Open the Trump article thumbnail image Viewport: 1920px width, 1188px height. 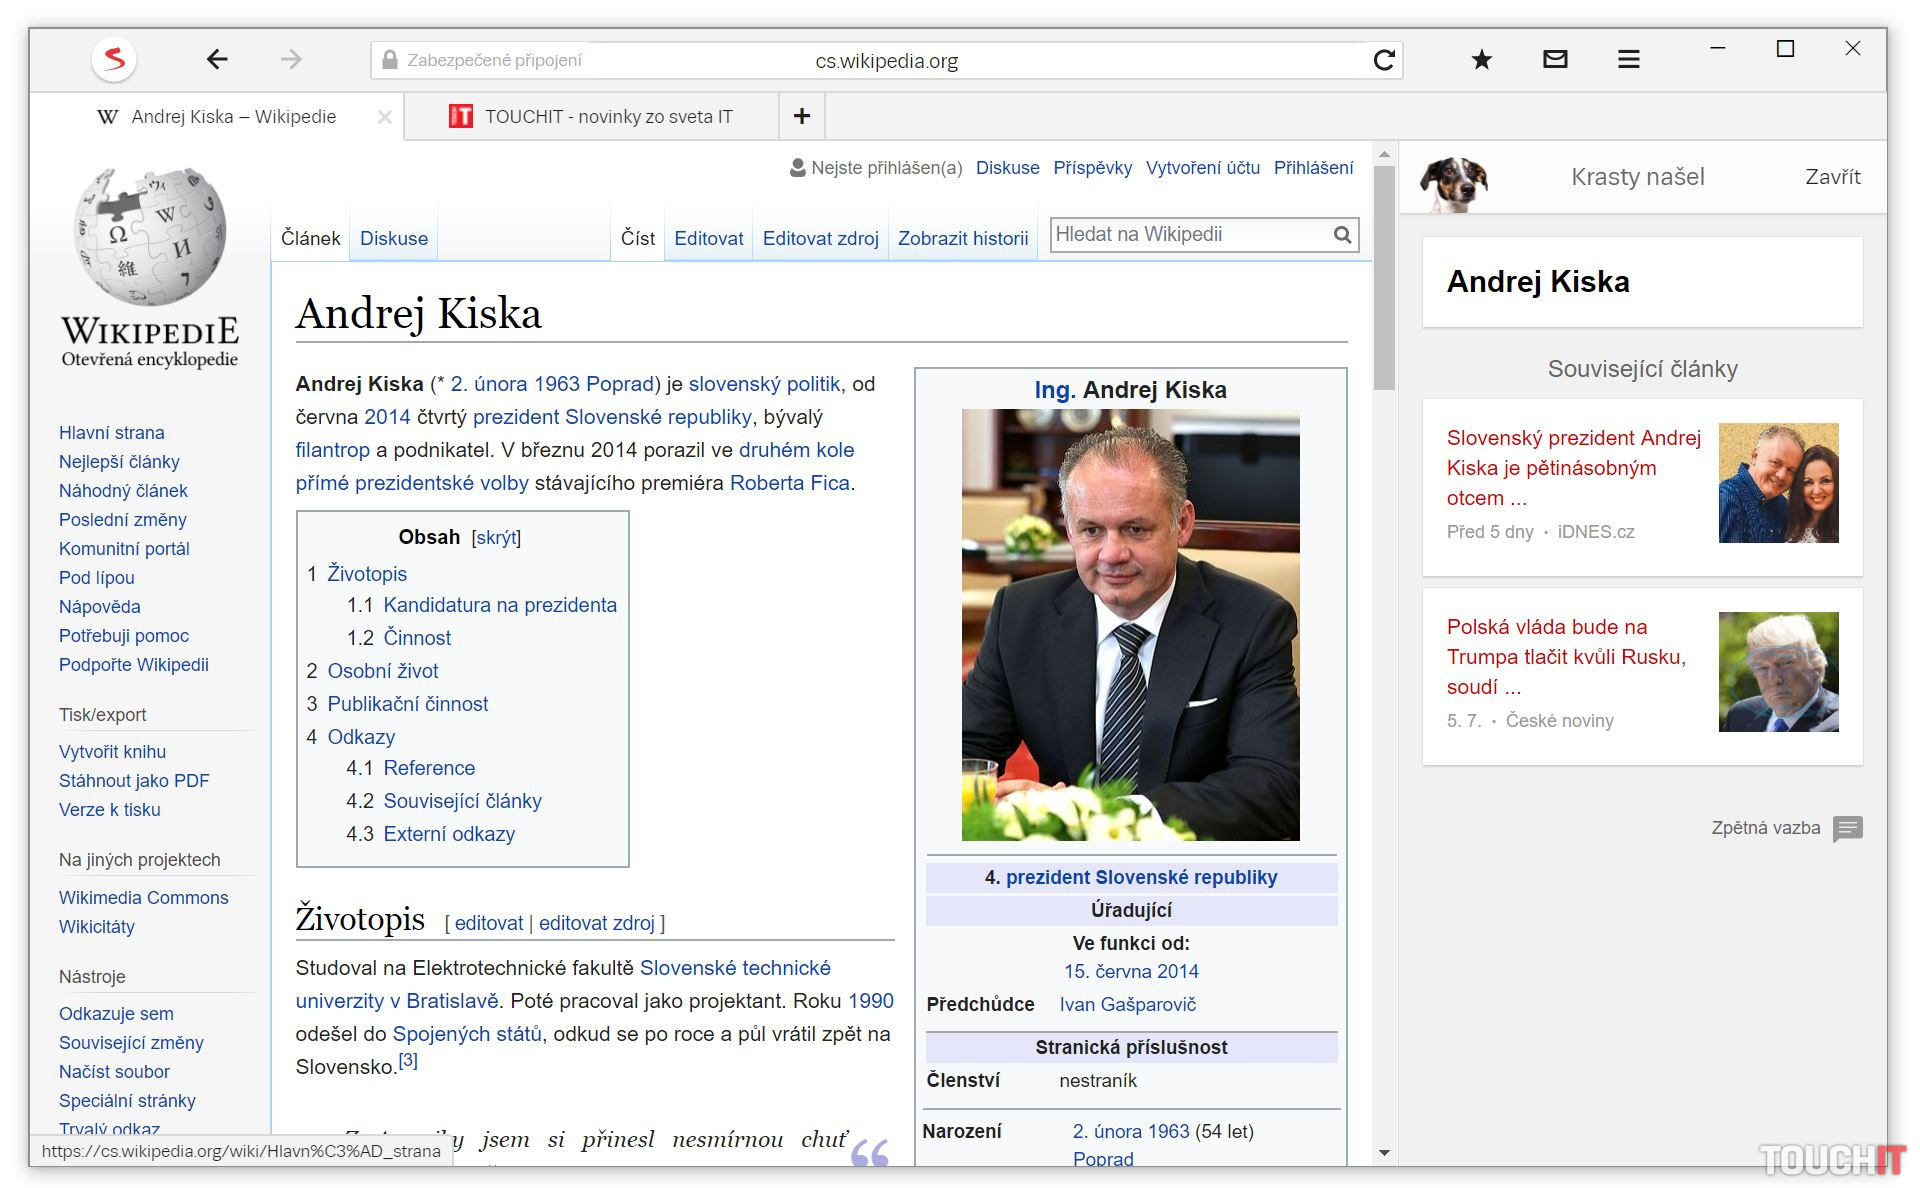point(1778,672)
